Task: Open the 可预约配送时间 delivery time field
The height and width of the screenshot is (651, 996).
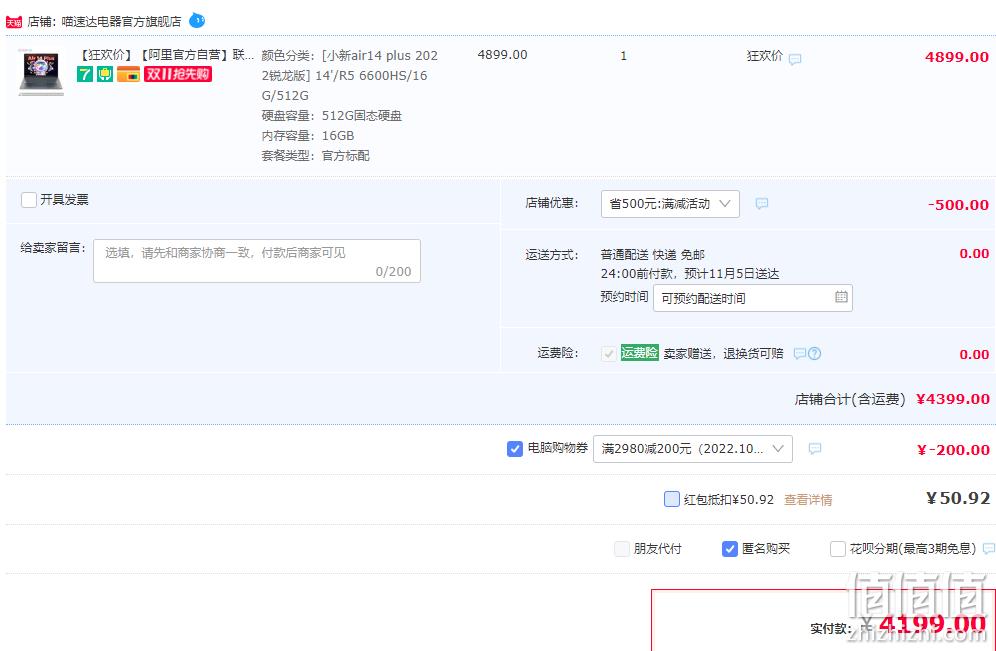Action: (x=753, y=298)
